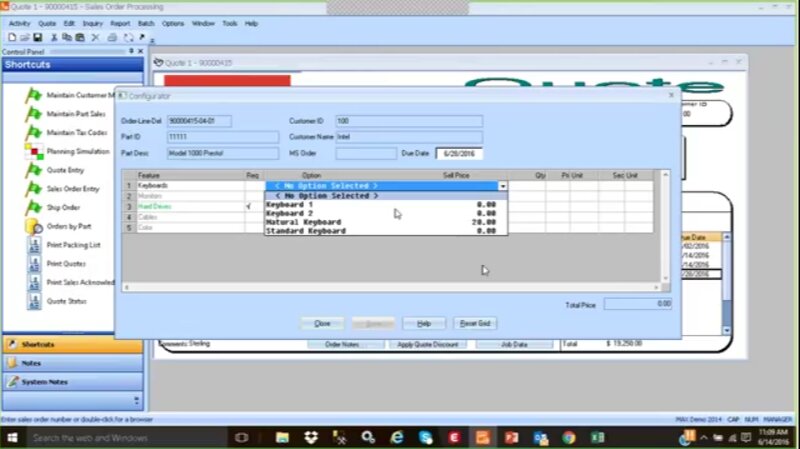Launch Ship Order shortcut
Viewport: 800px width, 449px height.
point(64,207)
